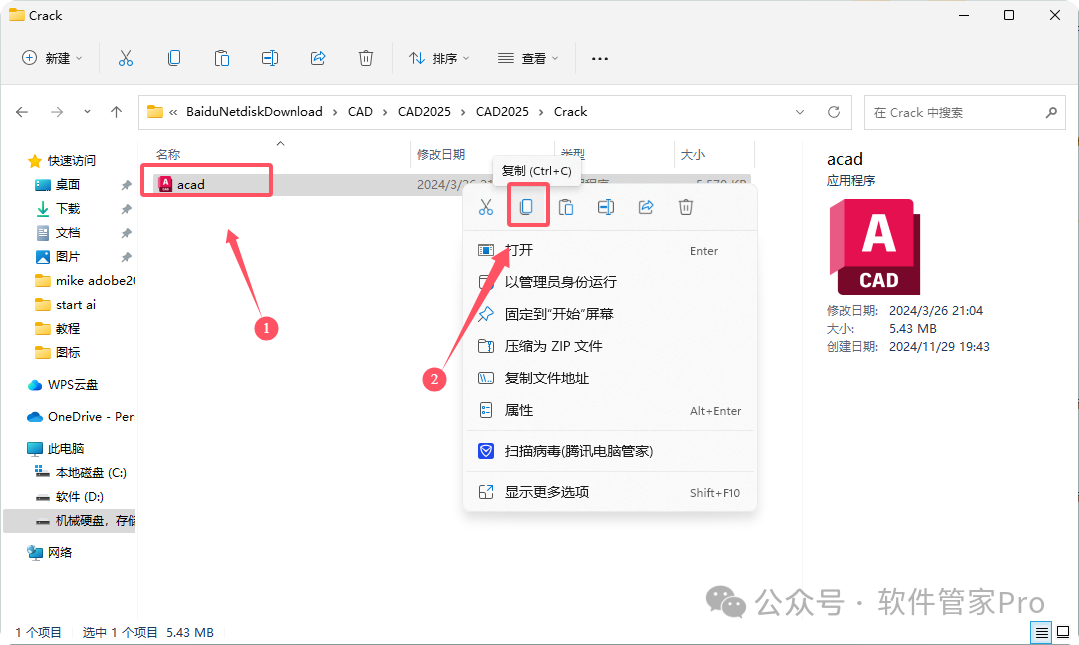Click the CAD breadcrumb segment
1079x645 pixels.
[x=360, y=112]
